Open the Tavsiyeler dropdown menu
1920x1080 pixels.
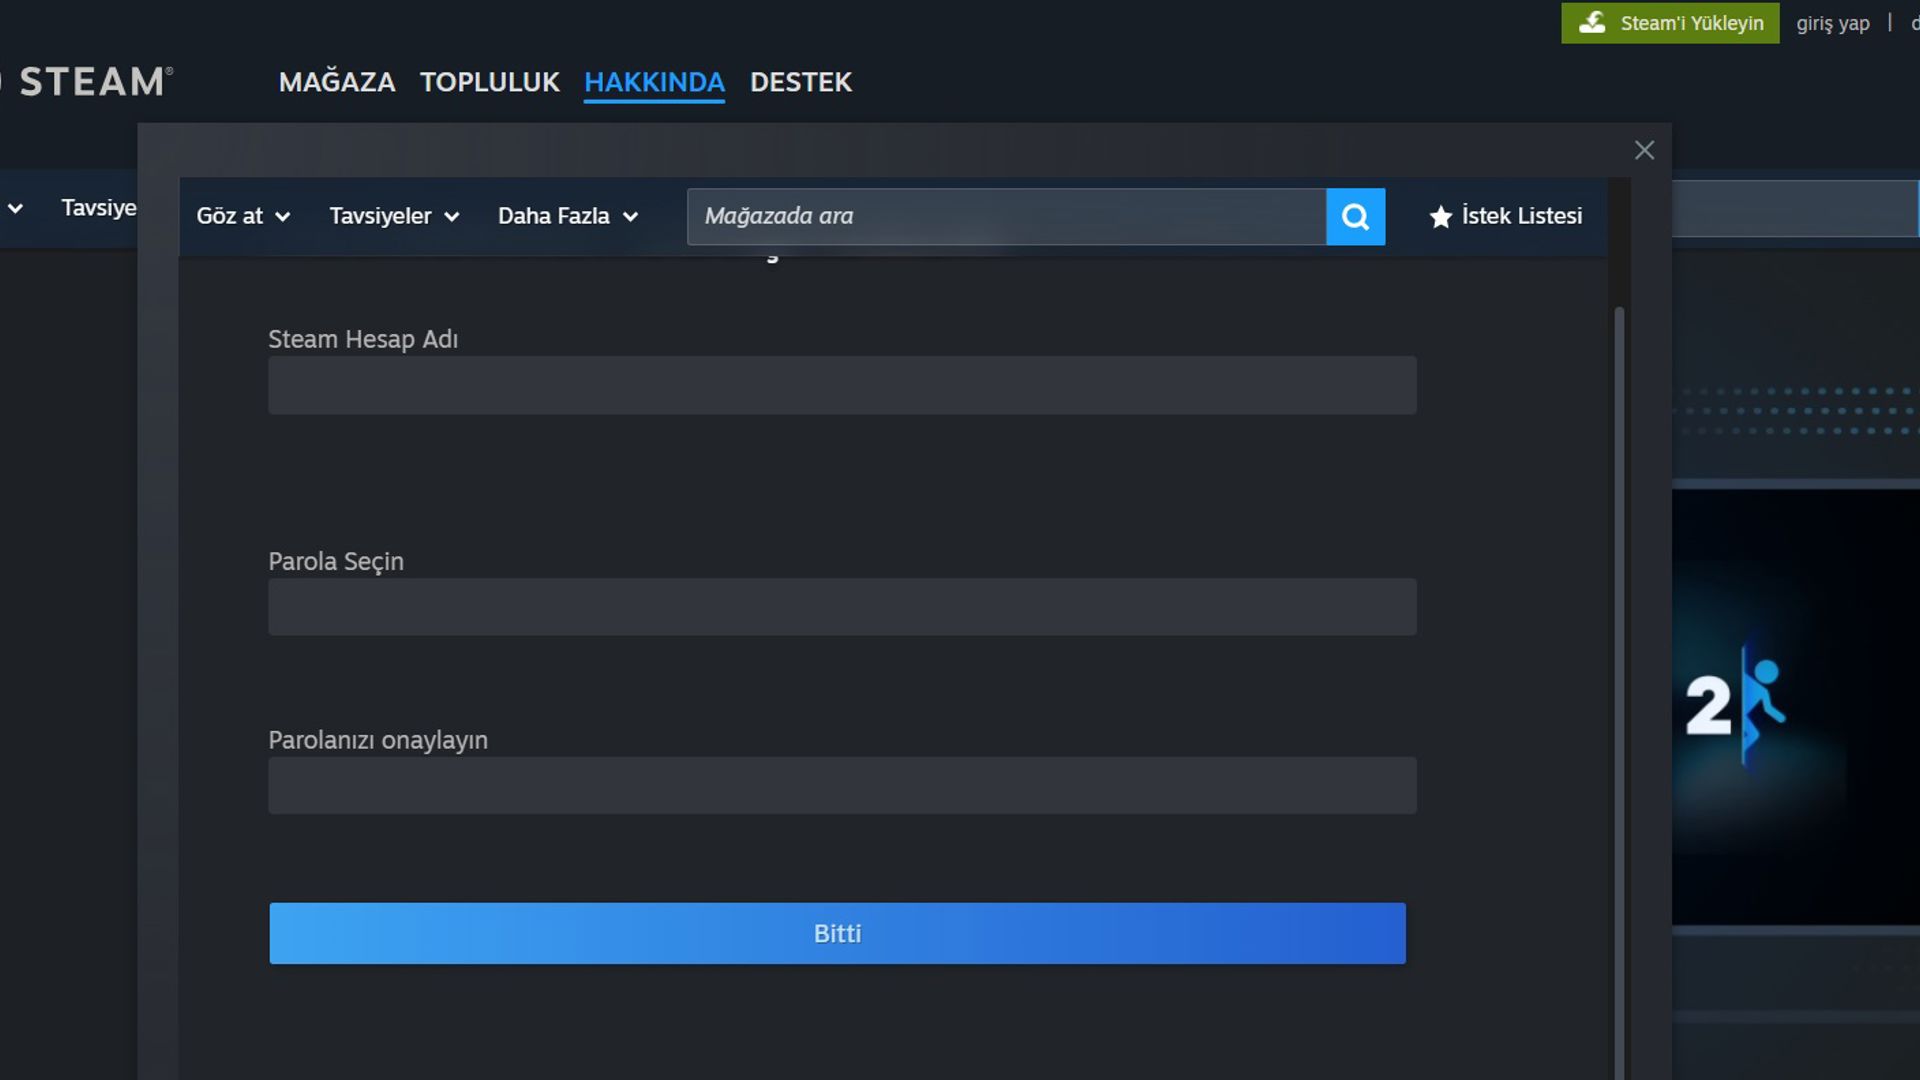[x=394, y=216]
